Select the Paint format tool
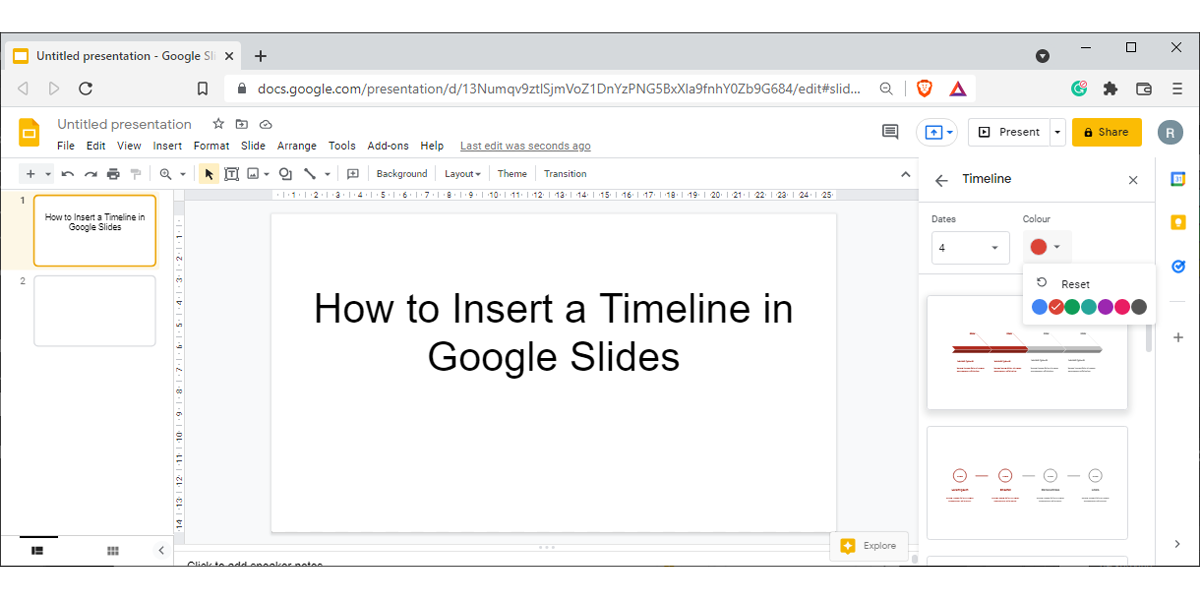The height and width of the screenshot is (600, 1200). (x=136, y=174)
